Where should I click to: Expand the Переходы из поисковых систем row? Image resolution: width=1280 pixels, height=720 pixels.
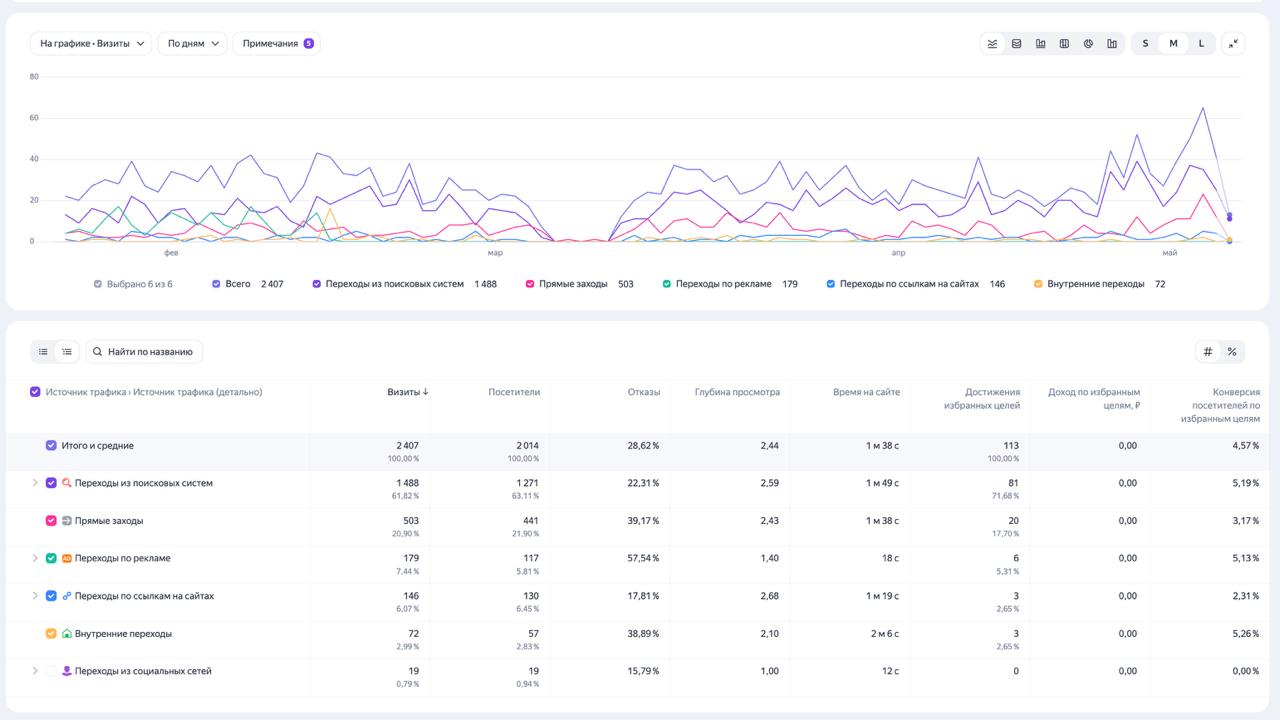(x=35, y=483)
